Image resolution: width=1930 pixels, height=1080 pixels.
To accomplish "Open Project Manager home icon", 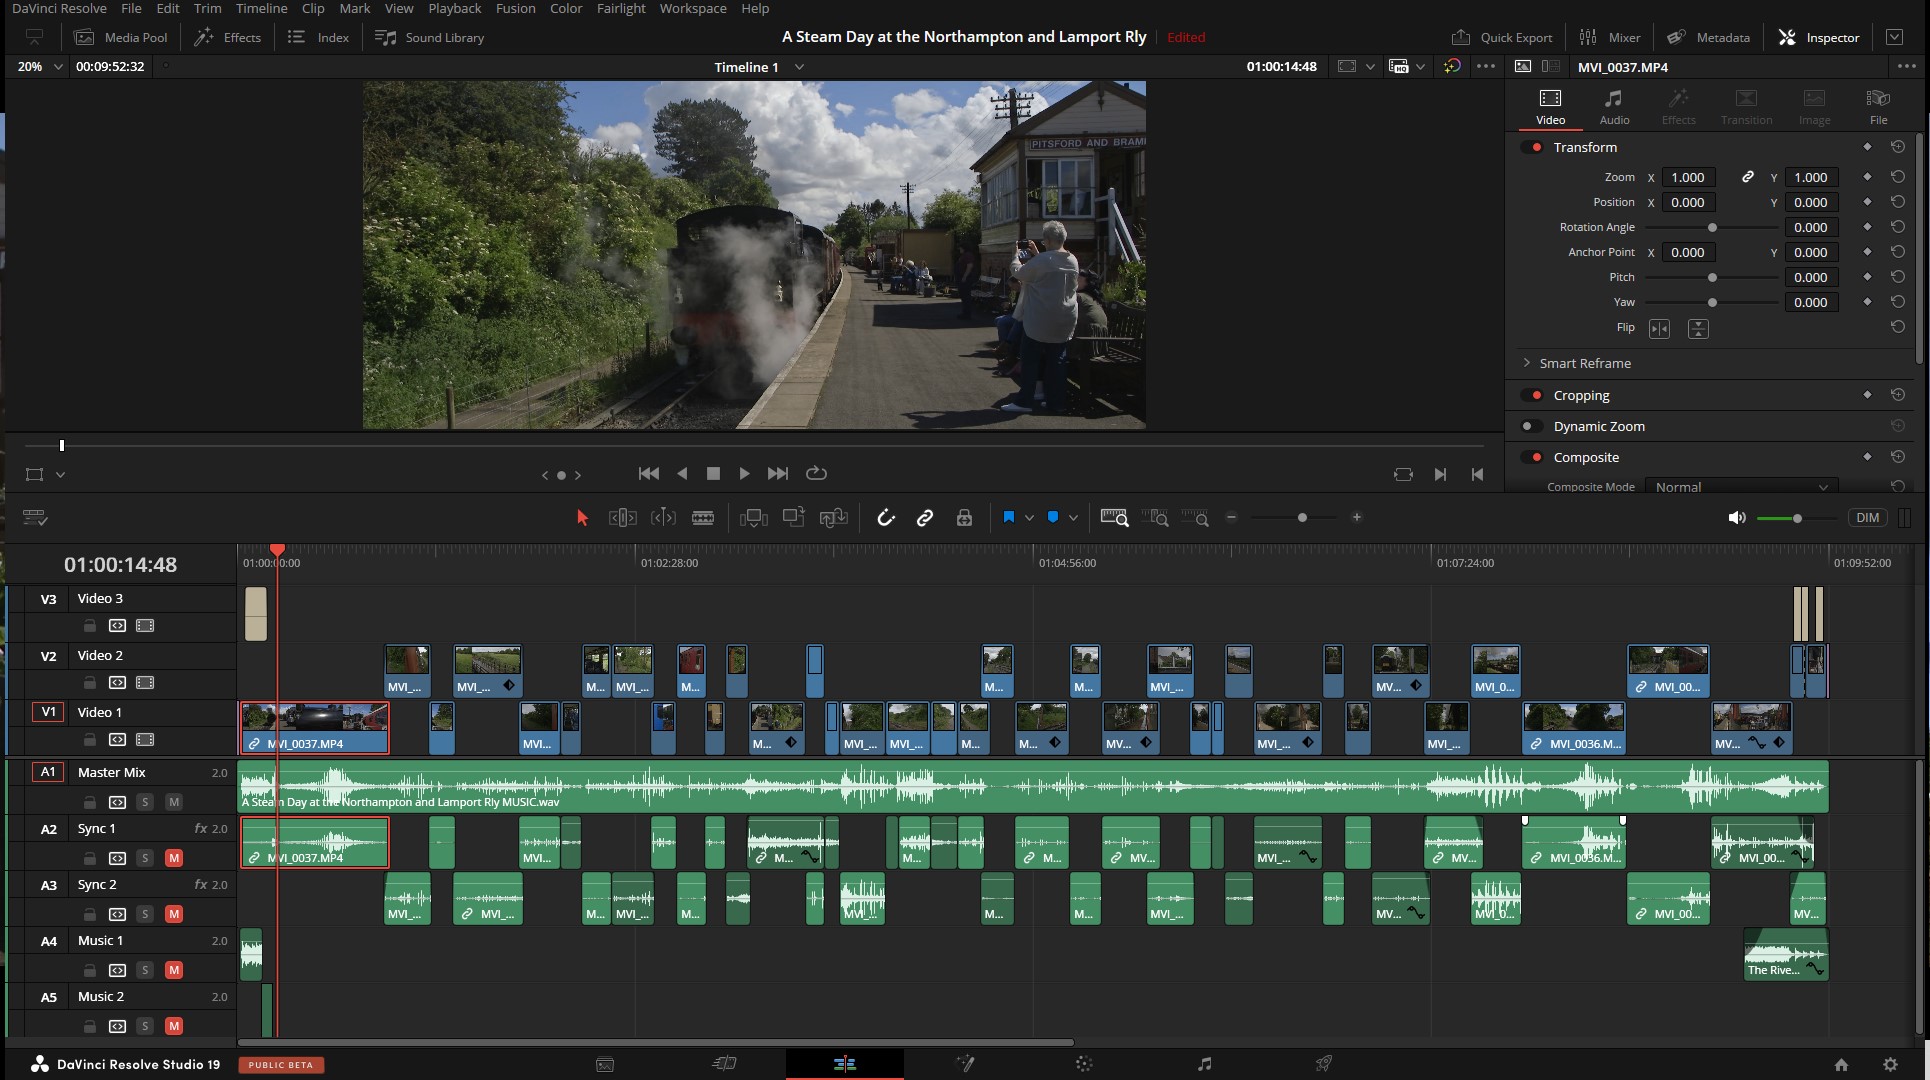I will (1841, 1065).
